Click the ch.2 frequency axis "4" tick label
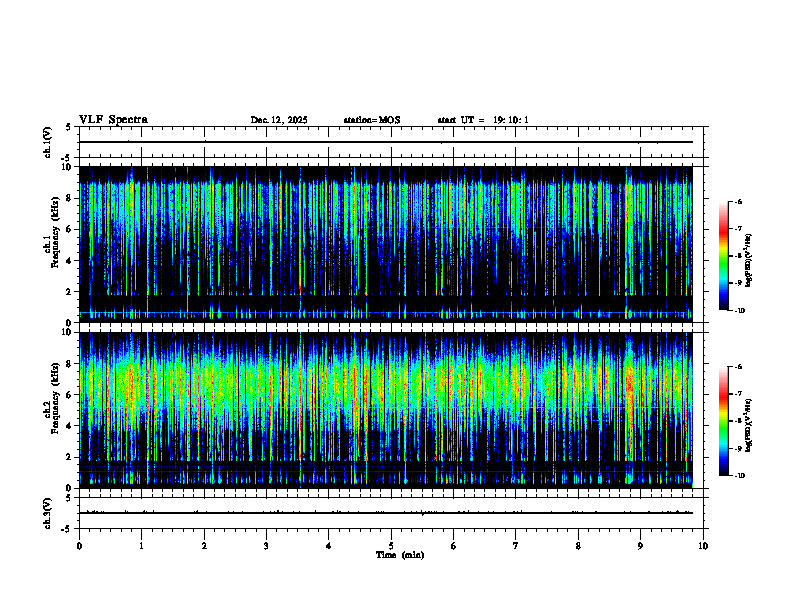This screenshot has width=792, height=612. pos(69,426)
